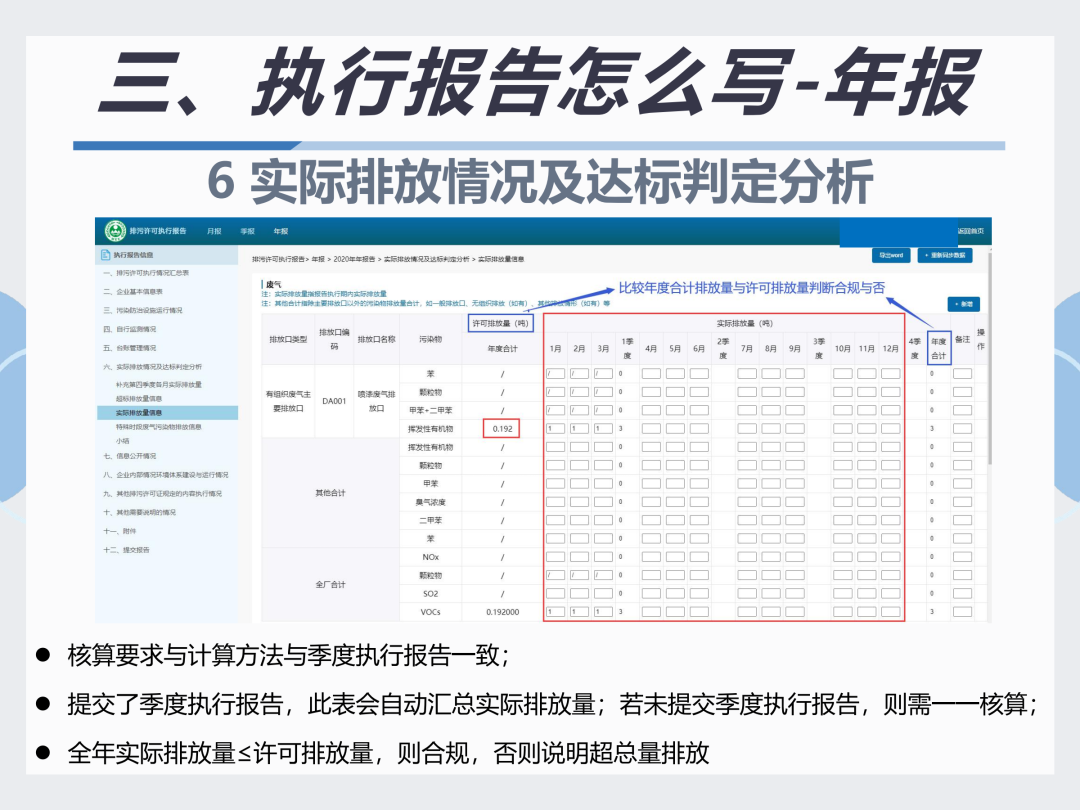Open the 月报 tab in top navigation
The image size is (1080, 810).
(x=214, y=231)
